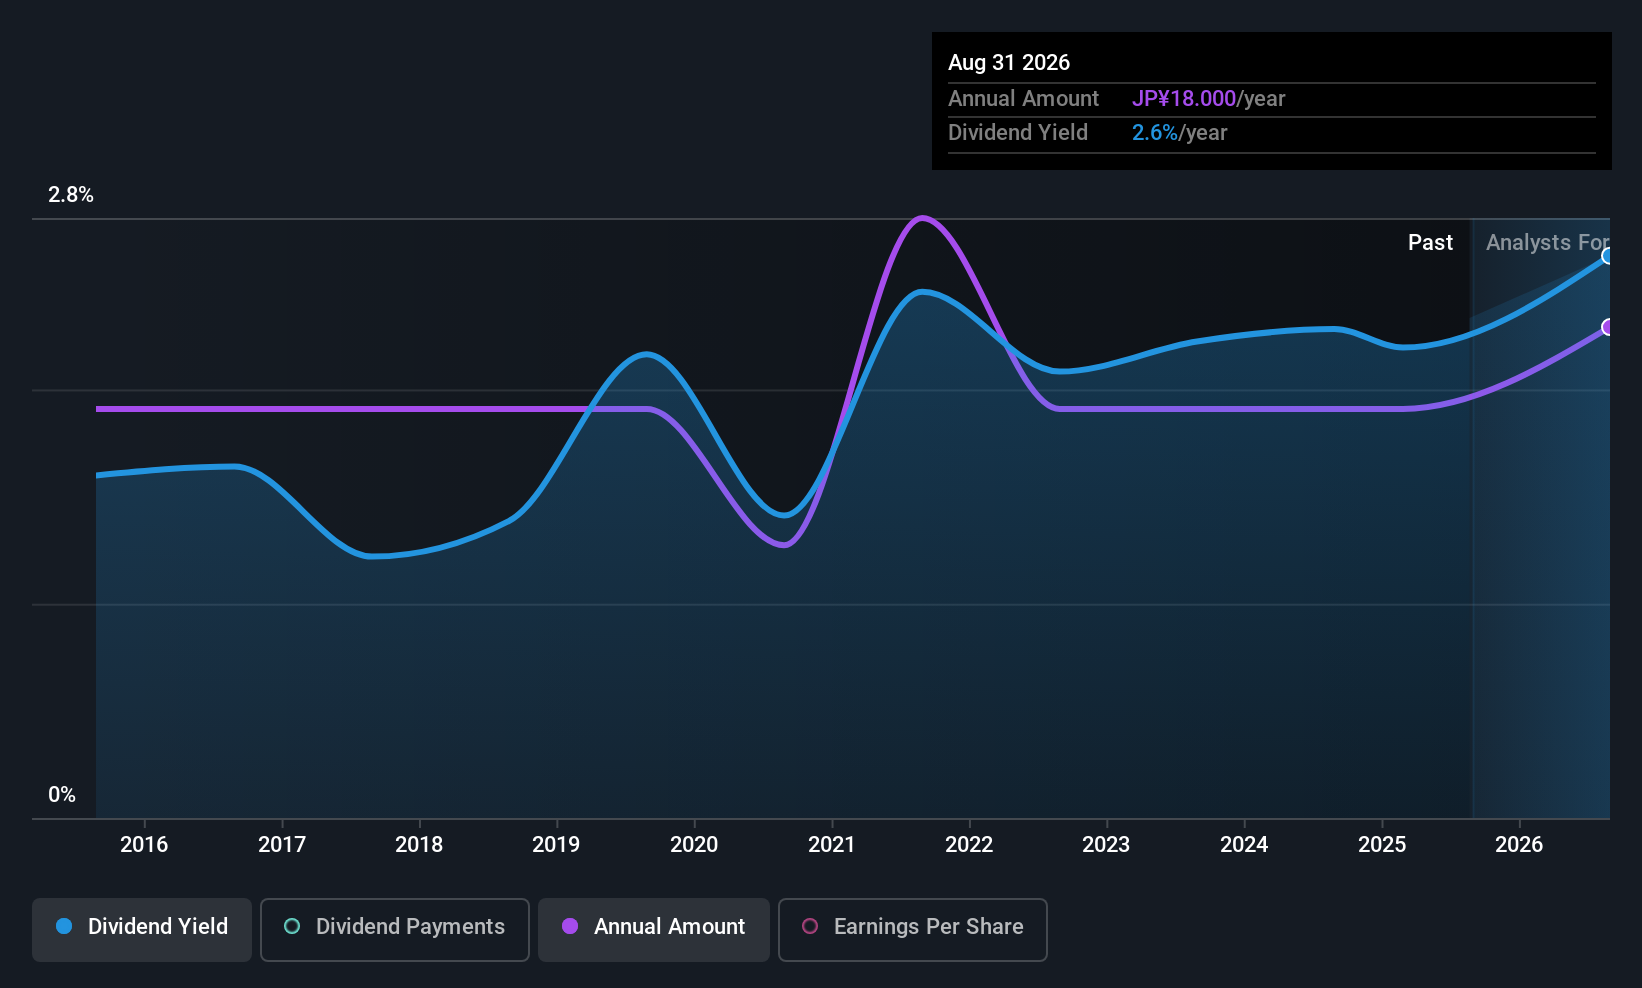Screen dimensions: 1642x988
Task: Select the 2018 x-axis year label
Action: coord(419,844)
